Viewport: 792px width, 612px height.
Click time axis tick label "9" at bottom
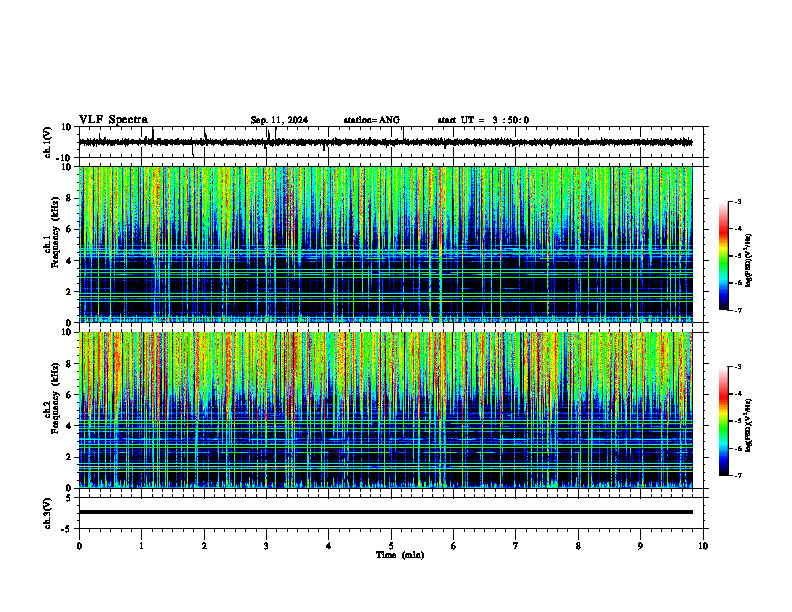pyautogui.click(x=640, y=546)
